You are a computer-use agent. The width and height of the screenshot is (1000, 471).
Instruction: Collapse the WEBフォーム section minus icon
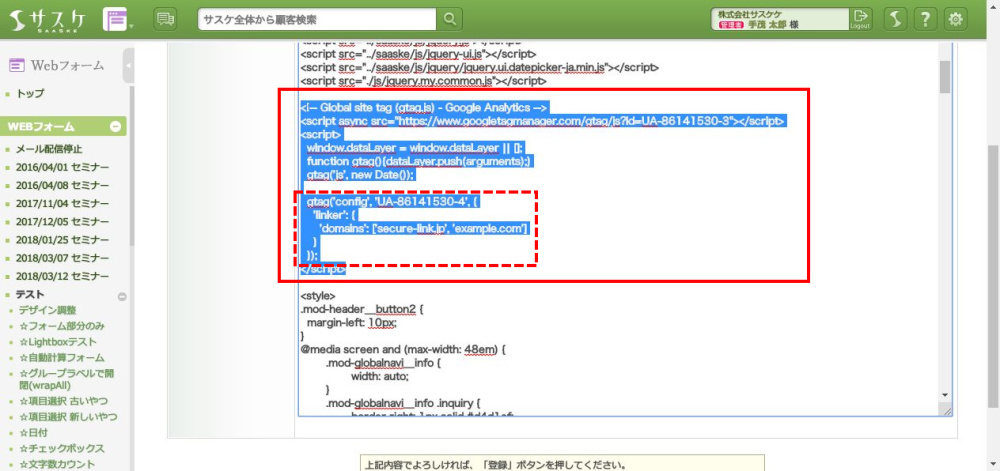pyautogui.click(x=115, y=127)
